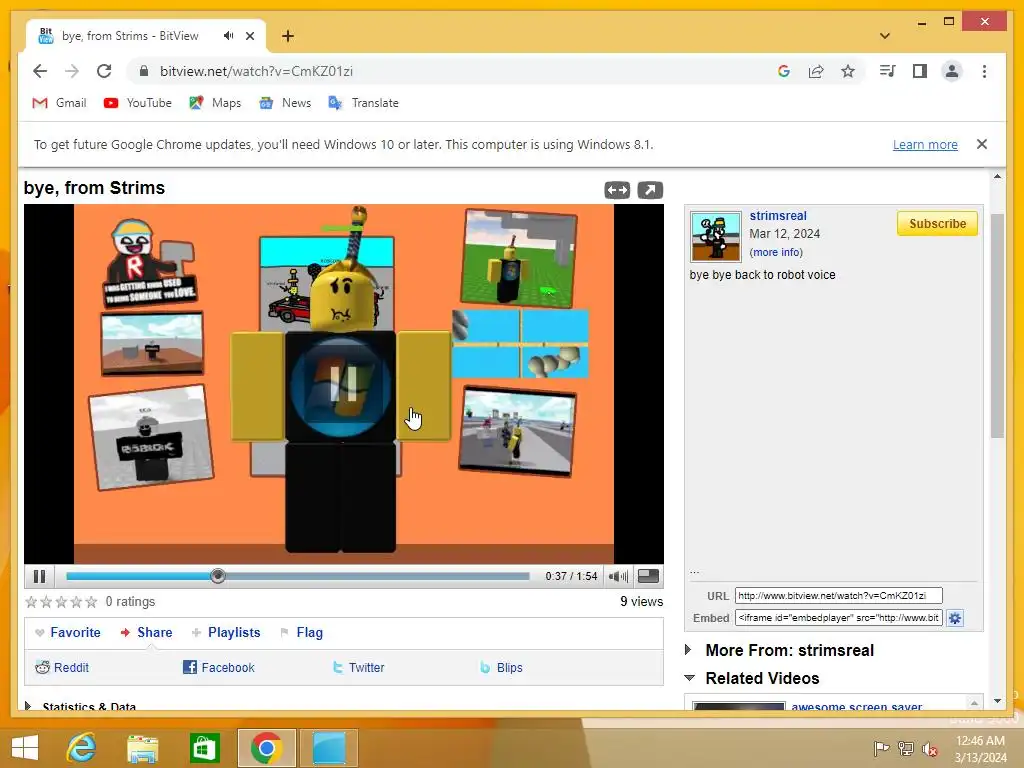Open the media control icon in Chrome toolbar

coord(888,71)
